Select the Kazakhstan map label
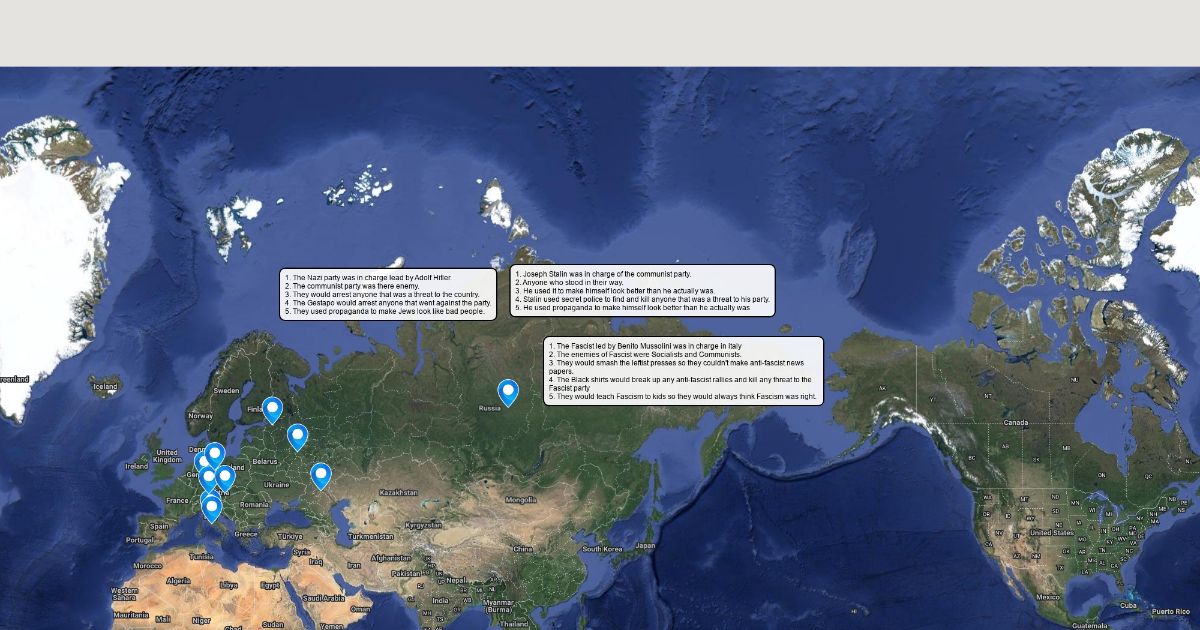Viewport: 1200px width, 630px height. tap(397, 492)
